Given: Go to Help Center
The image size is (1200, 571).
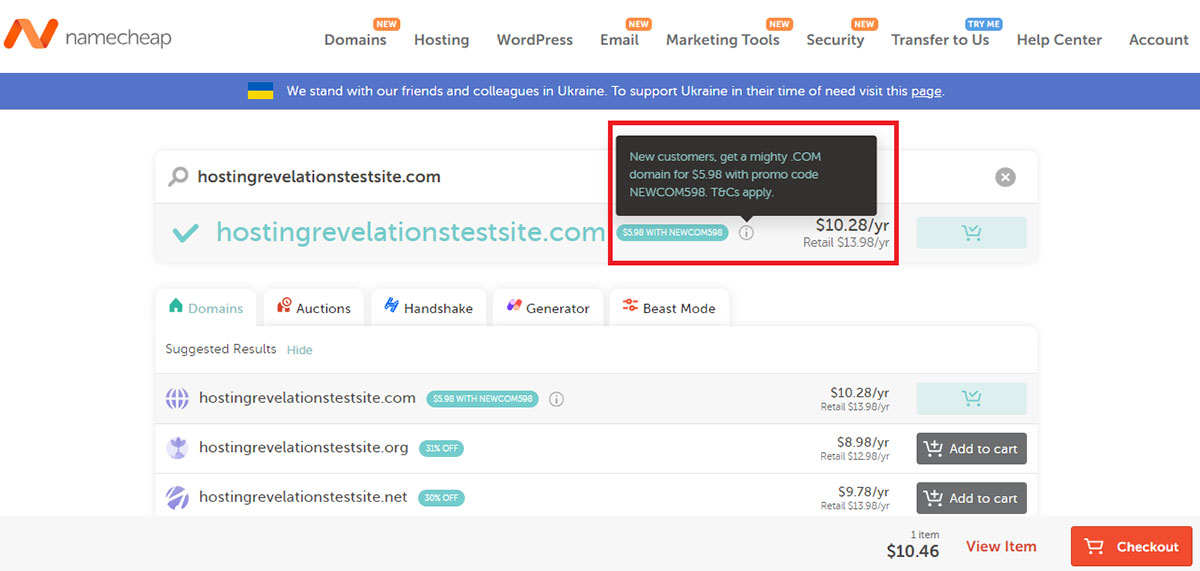Looking at the screenshot, I should point(1059,40).
